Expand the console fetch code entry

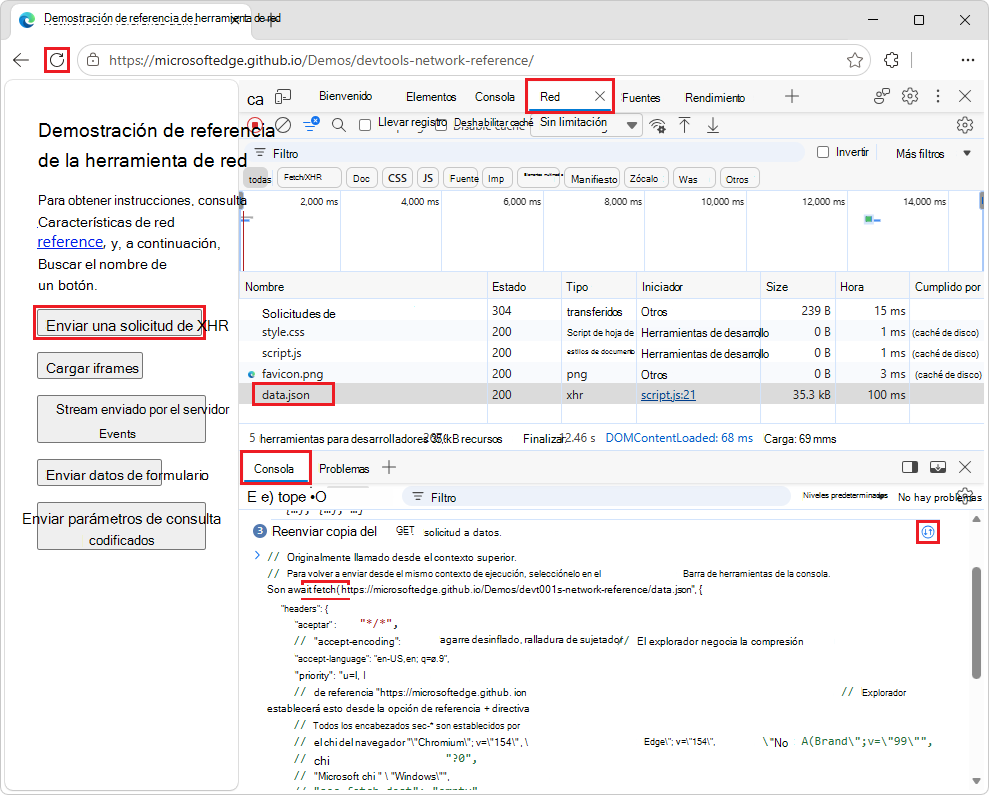click(x=257, y=555)
